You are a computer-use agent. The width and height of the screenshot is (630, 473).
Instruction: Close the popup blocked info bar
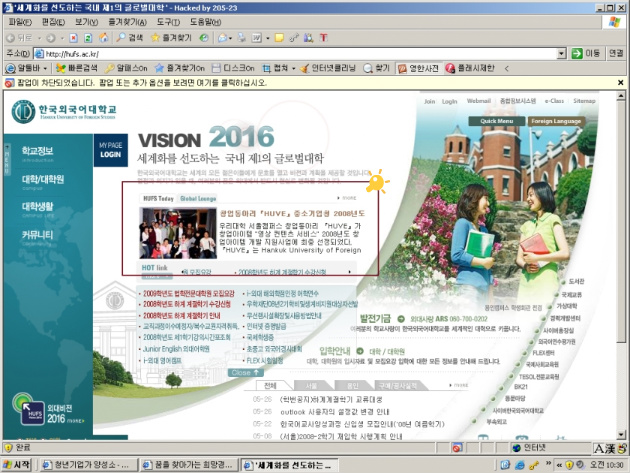[620, 83]
